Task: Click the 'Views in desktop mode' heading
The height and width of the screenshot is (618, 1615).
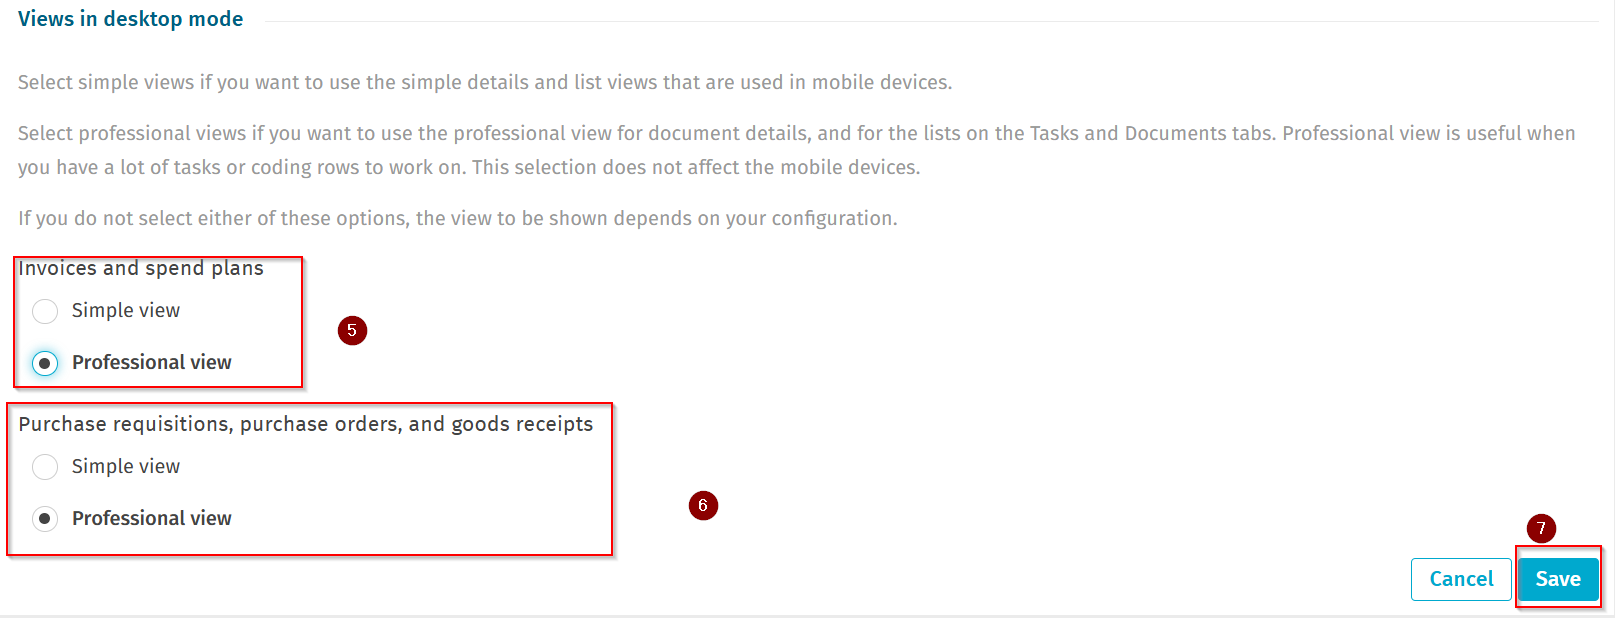Action: pos(131,19)
